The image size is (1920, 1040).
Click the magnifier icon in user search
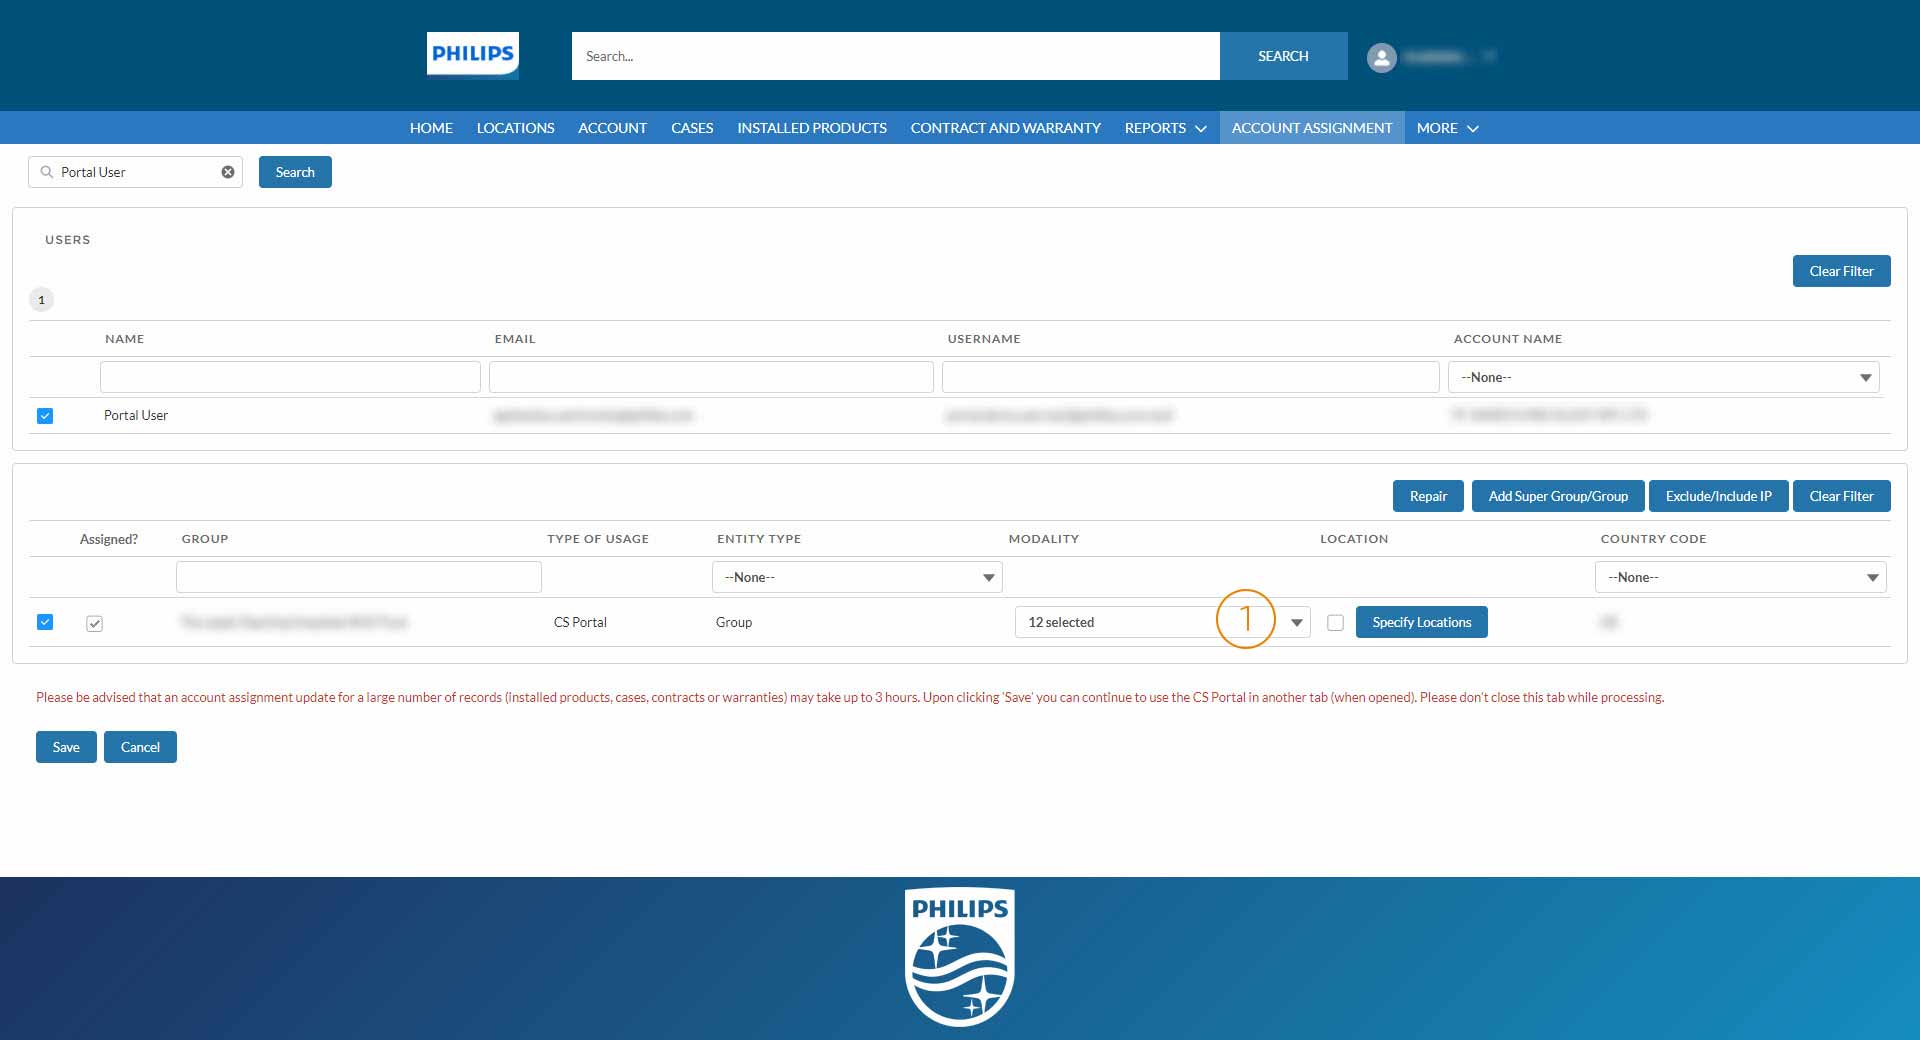(x=47, y=172)
